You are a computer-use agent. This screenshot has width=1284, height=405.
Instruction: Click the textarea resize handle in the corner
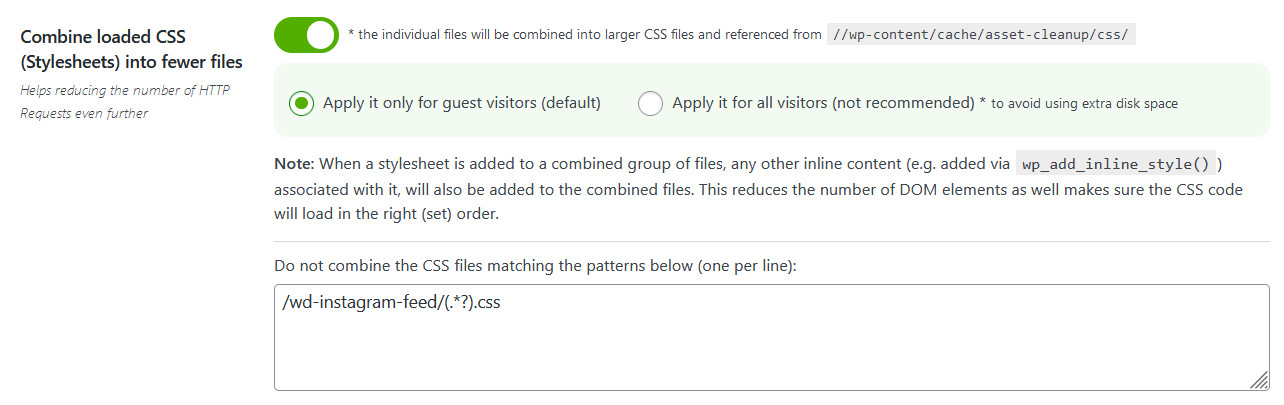click(x=1259, y=379)
